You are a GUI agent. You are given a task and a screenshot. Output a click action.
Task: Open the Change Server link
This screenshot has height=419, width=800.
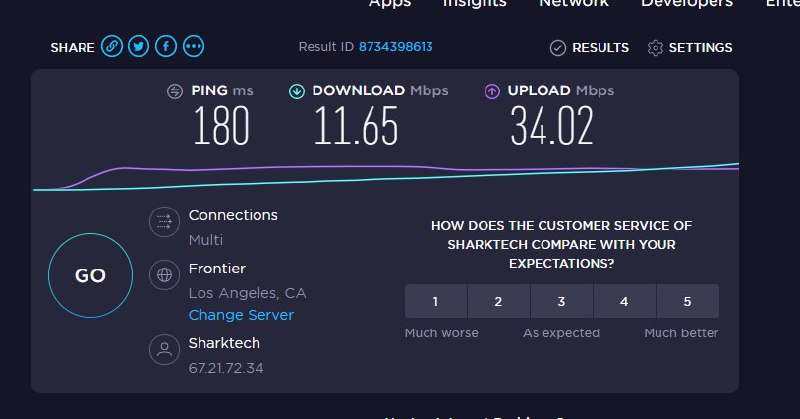pyautogui.click(x=241, y=315)
